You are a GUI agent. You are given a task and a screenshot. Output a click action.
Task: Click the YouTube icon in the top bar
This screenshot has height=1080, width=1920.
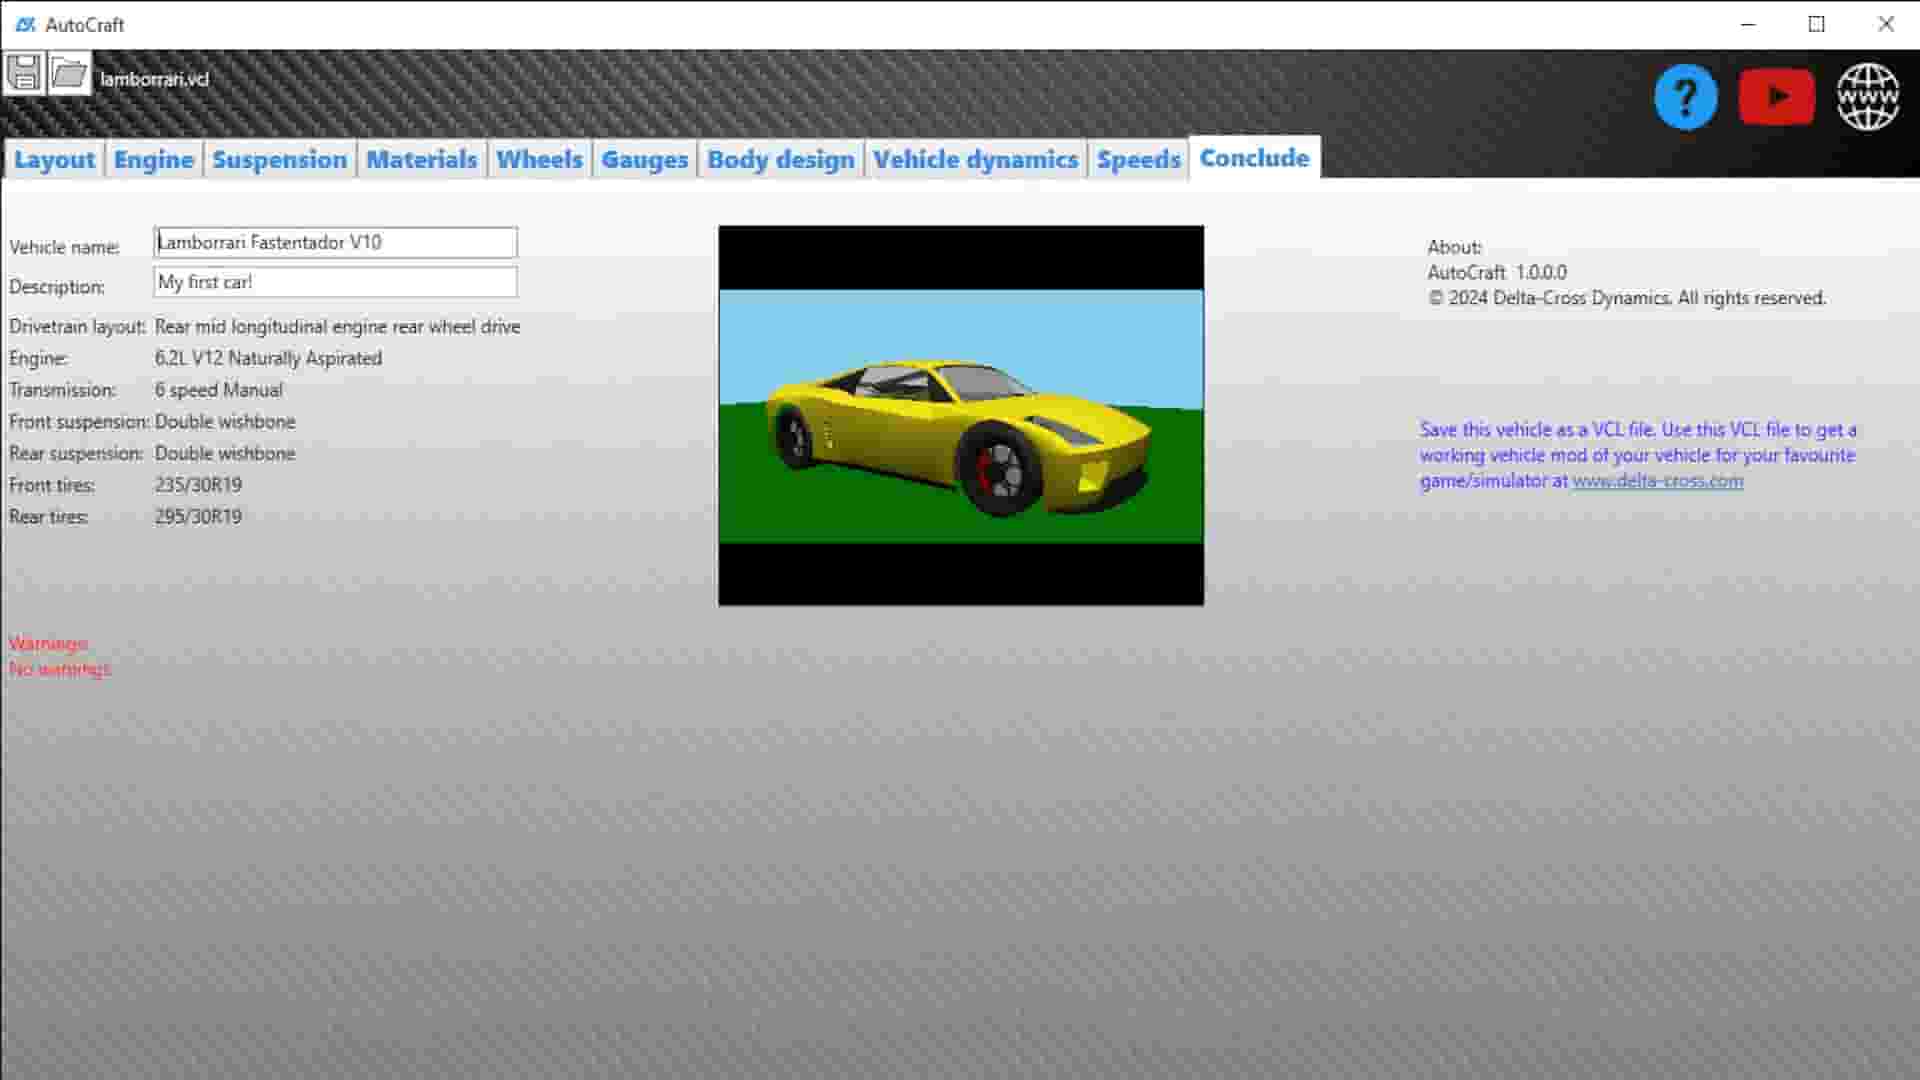[1777, 96]
